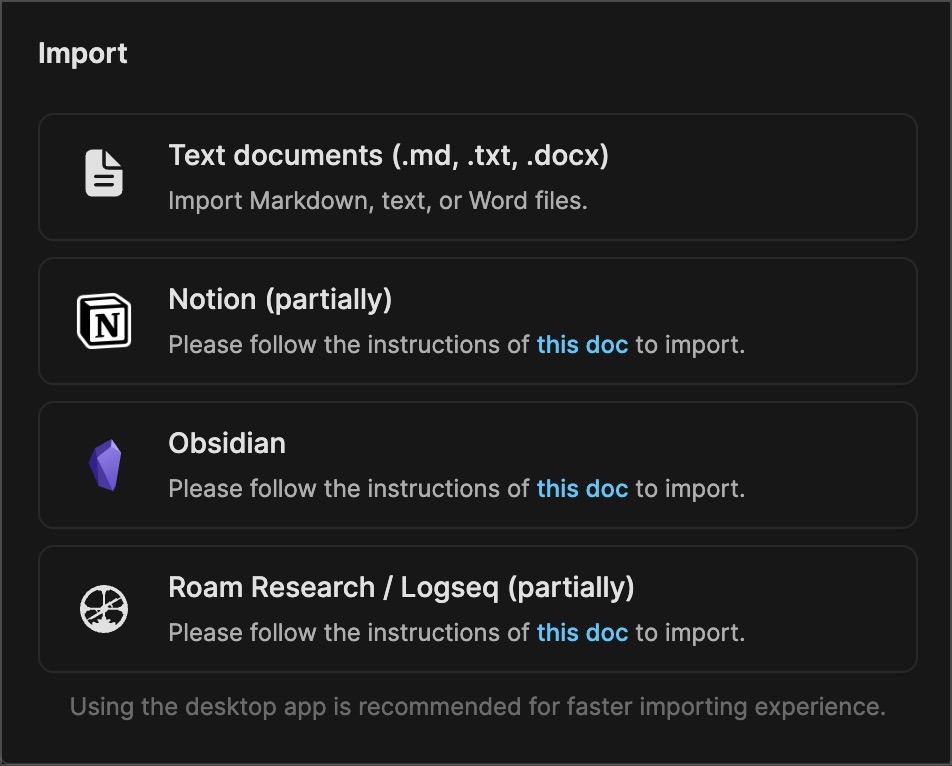The height and width of the screenshot is (766, 952).
Task: Click this doc link under Obsidian
Action: point(582,489)
